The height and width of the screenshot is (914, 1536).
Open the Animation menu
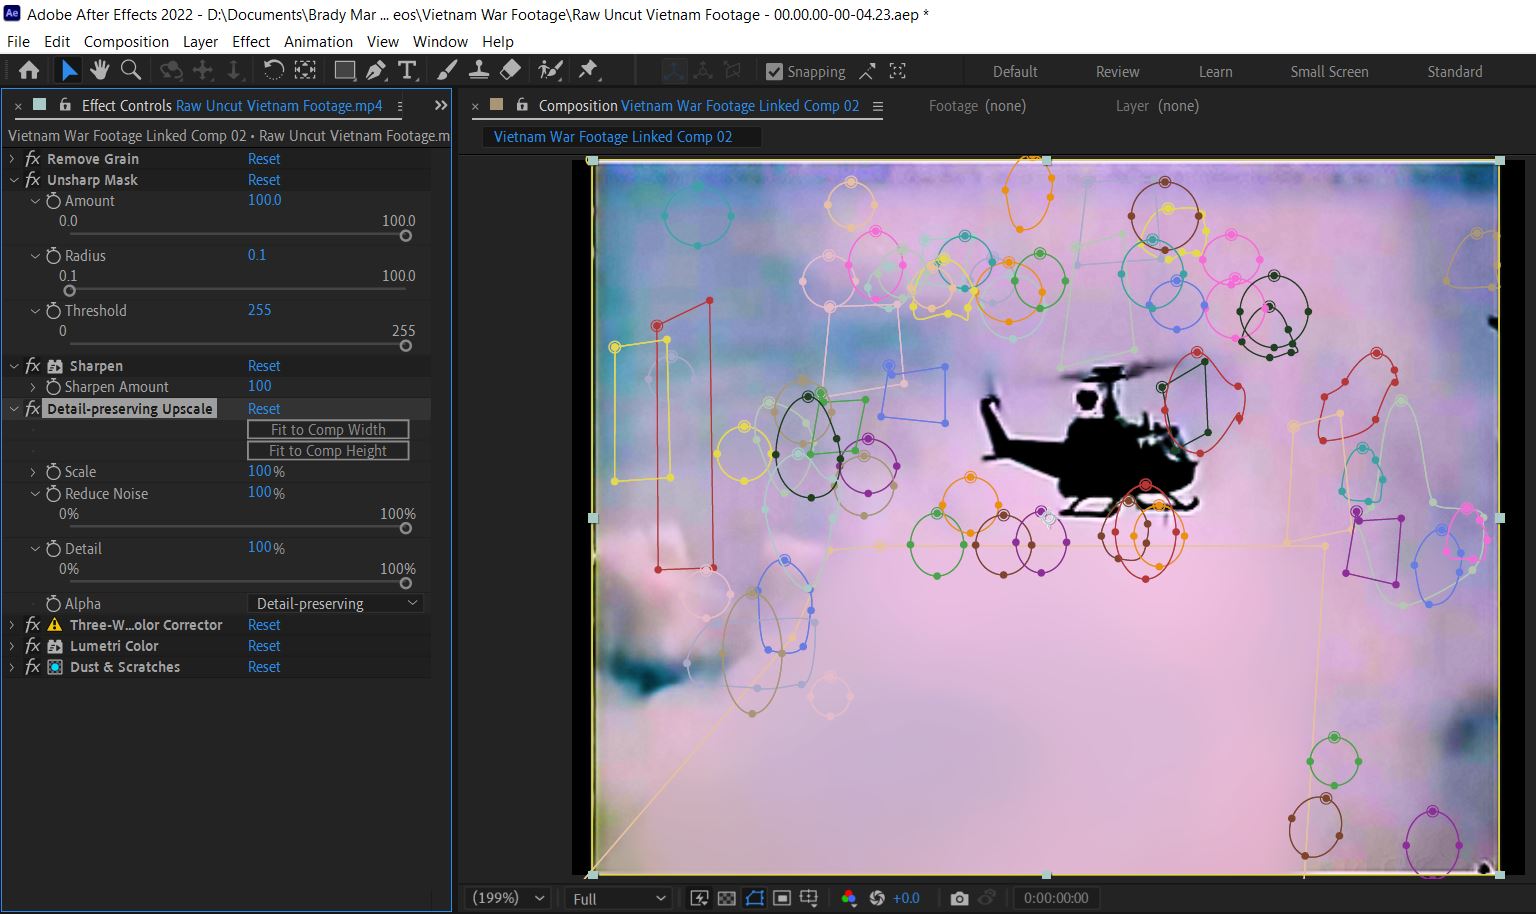(x=318, y=41)
